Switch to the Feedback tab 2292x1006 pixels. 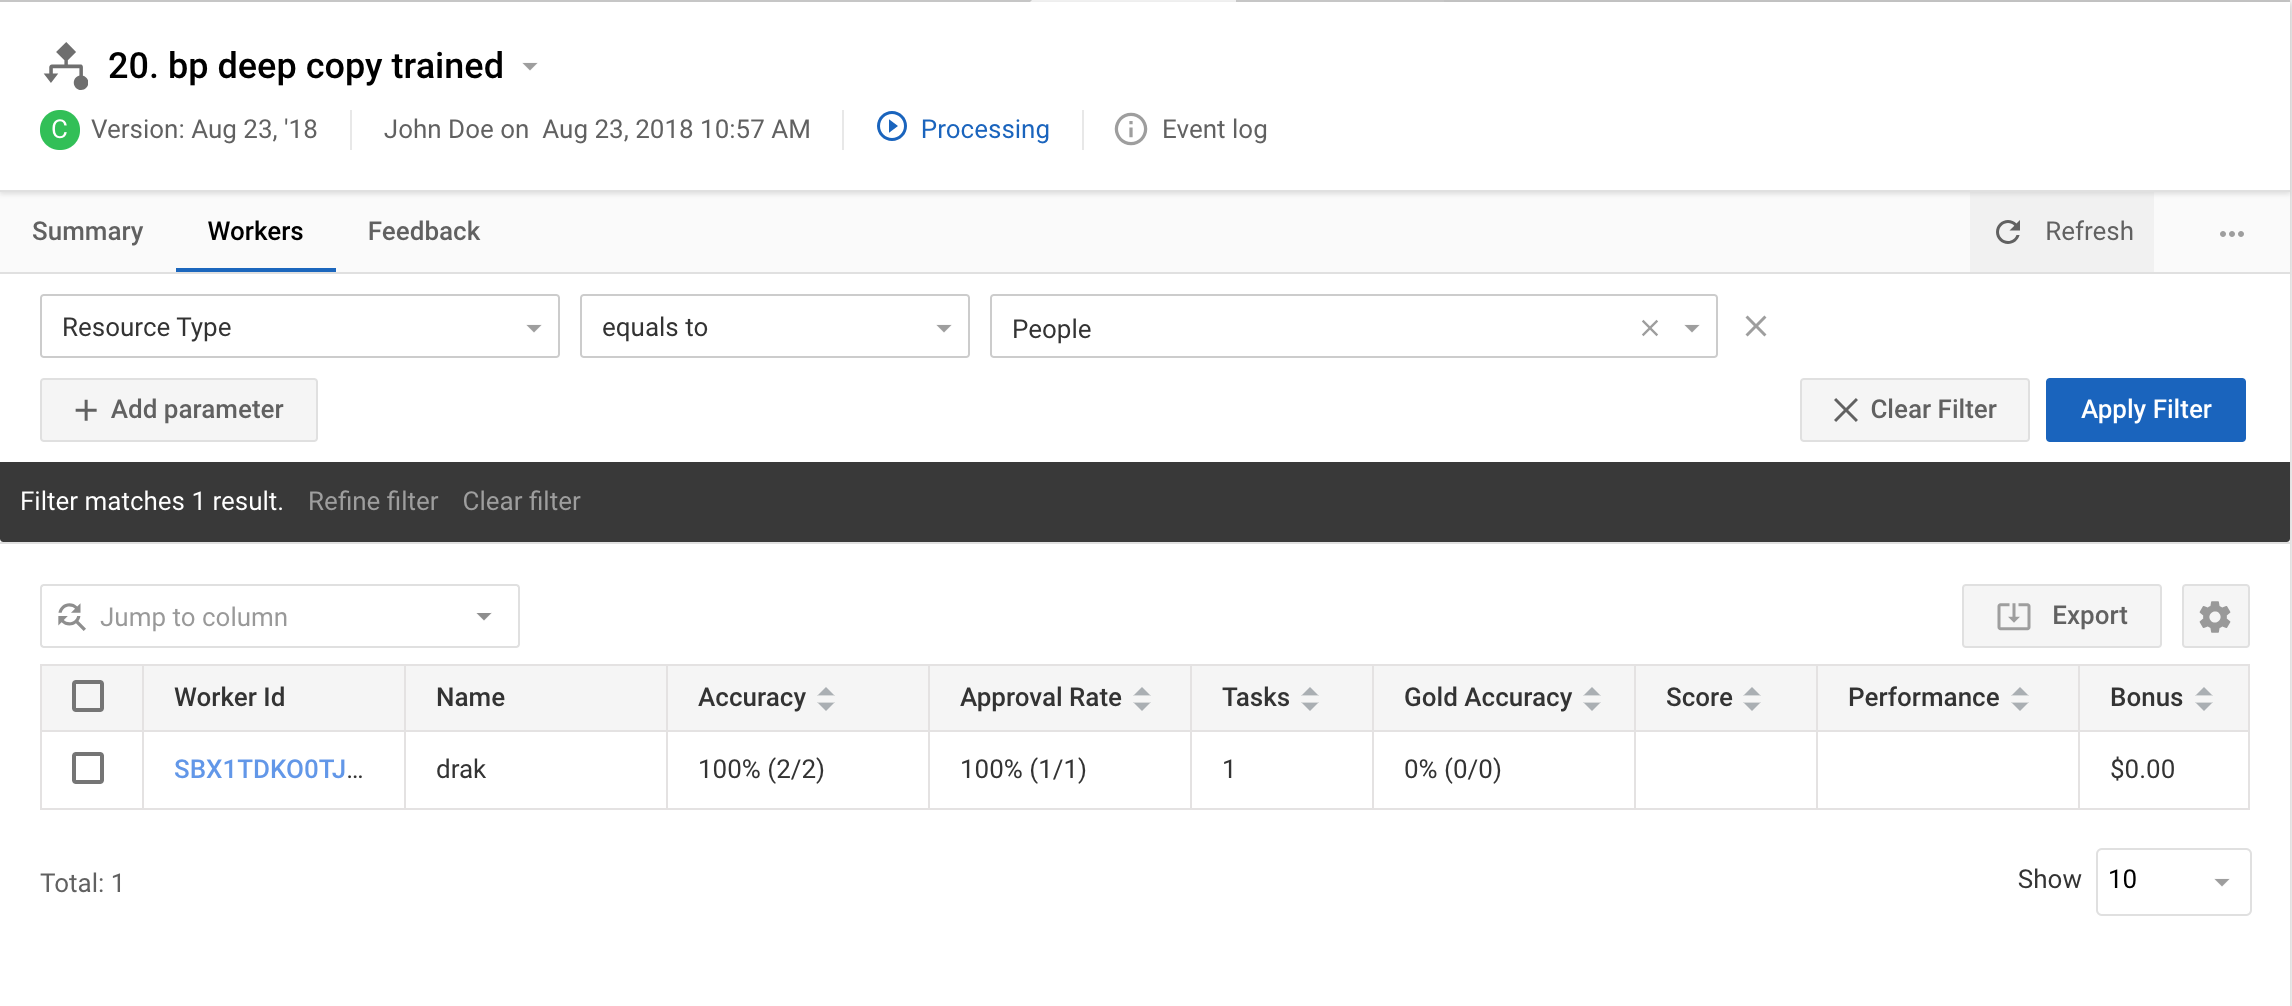click(x=424, y=231)
